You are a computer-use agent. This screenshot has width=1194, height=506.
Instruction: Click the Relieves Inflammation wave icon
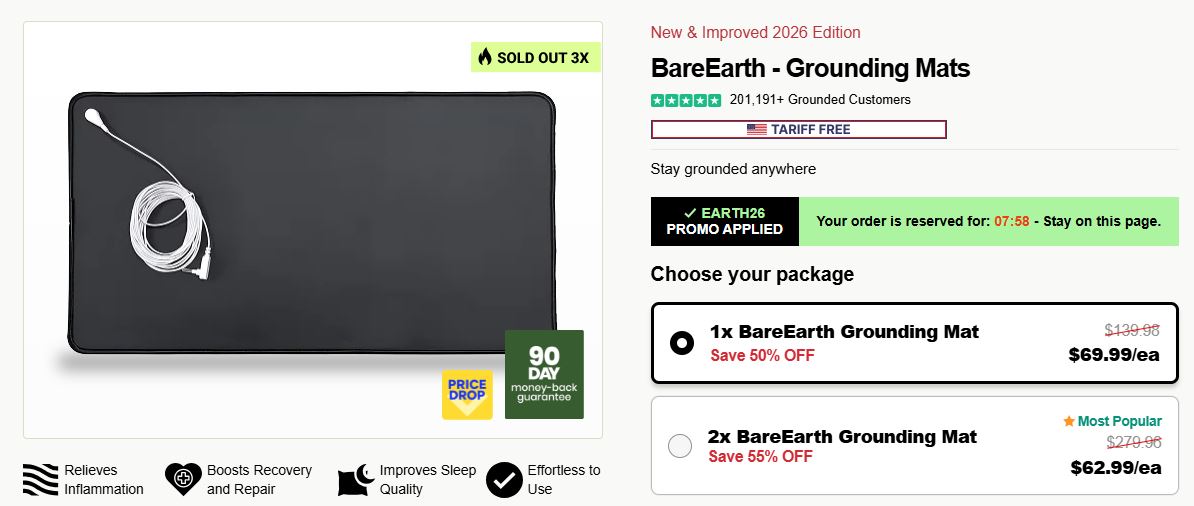tap(41, 480)
